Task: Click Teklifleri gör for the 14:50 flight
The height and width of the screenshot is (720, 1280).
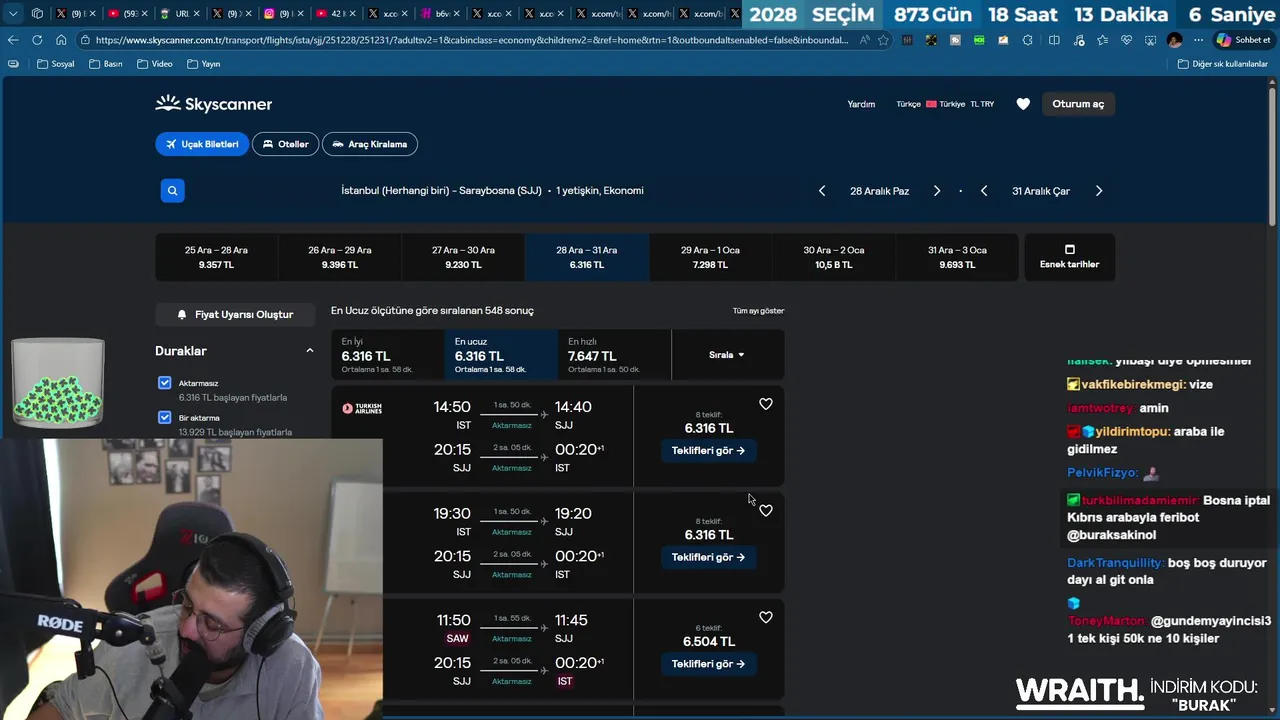Action: coord(708,451)
